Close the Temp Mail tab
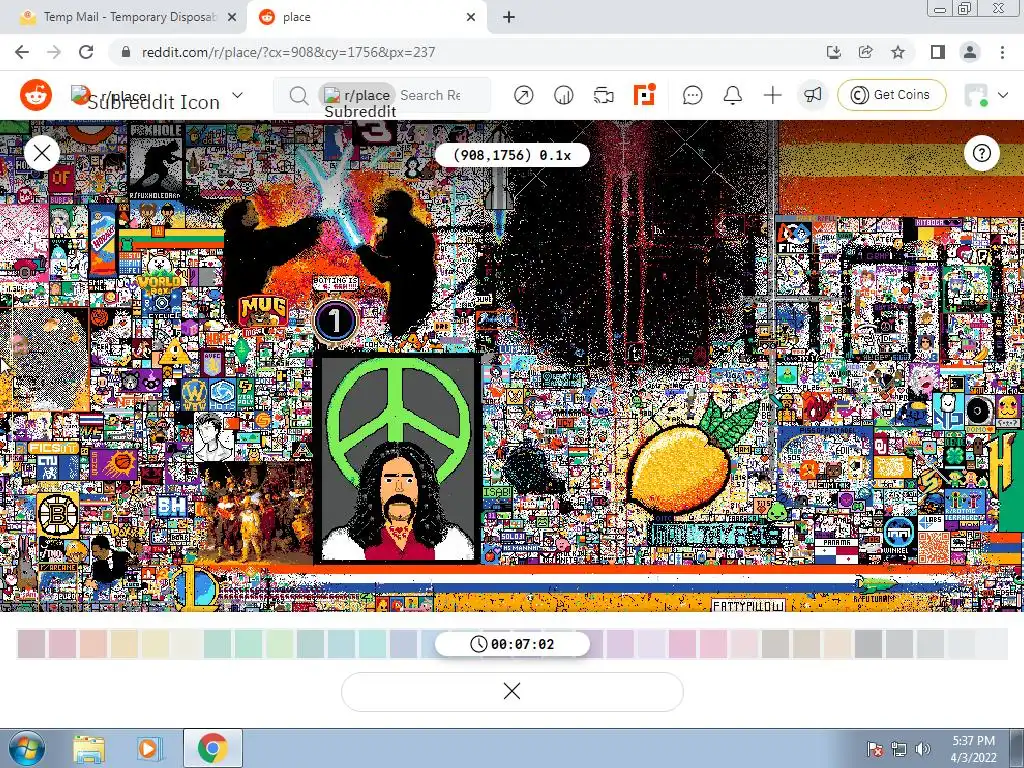This screenshot has height=768, width=1024. [x=232, y=17]
